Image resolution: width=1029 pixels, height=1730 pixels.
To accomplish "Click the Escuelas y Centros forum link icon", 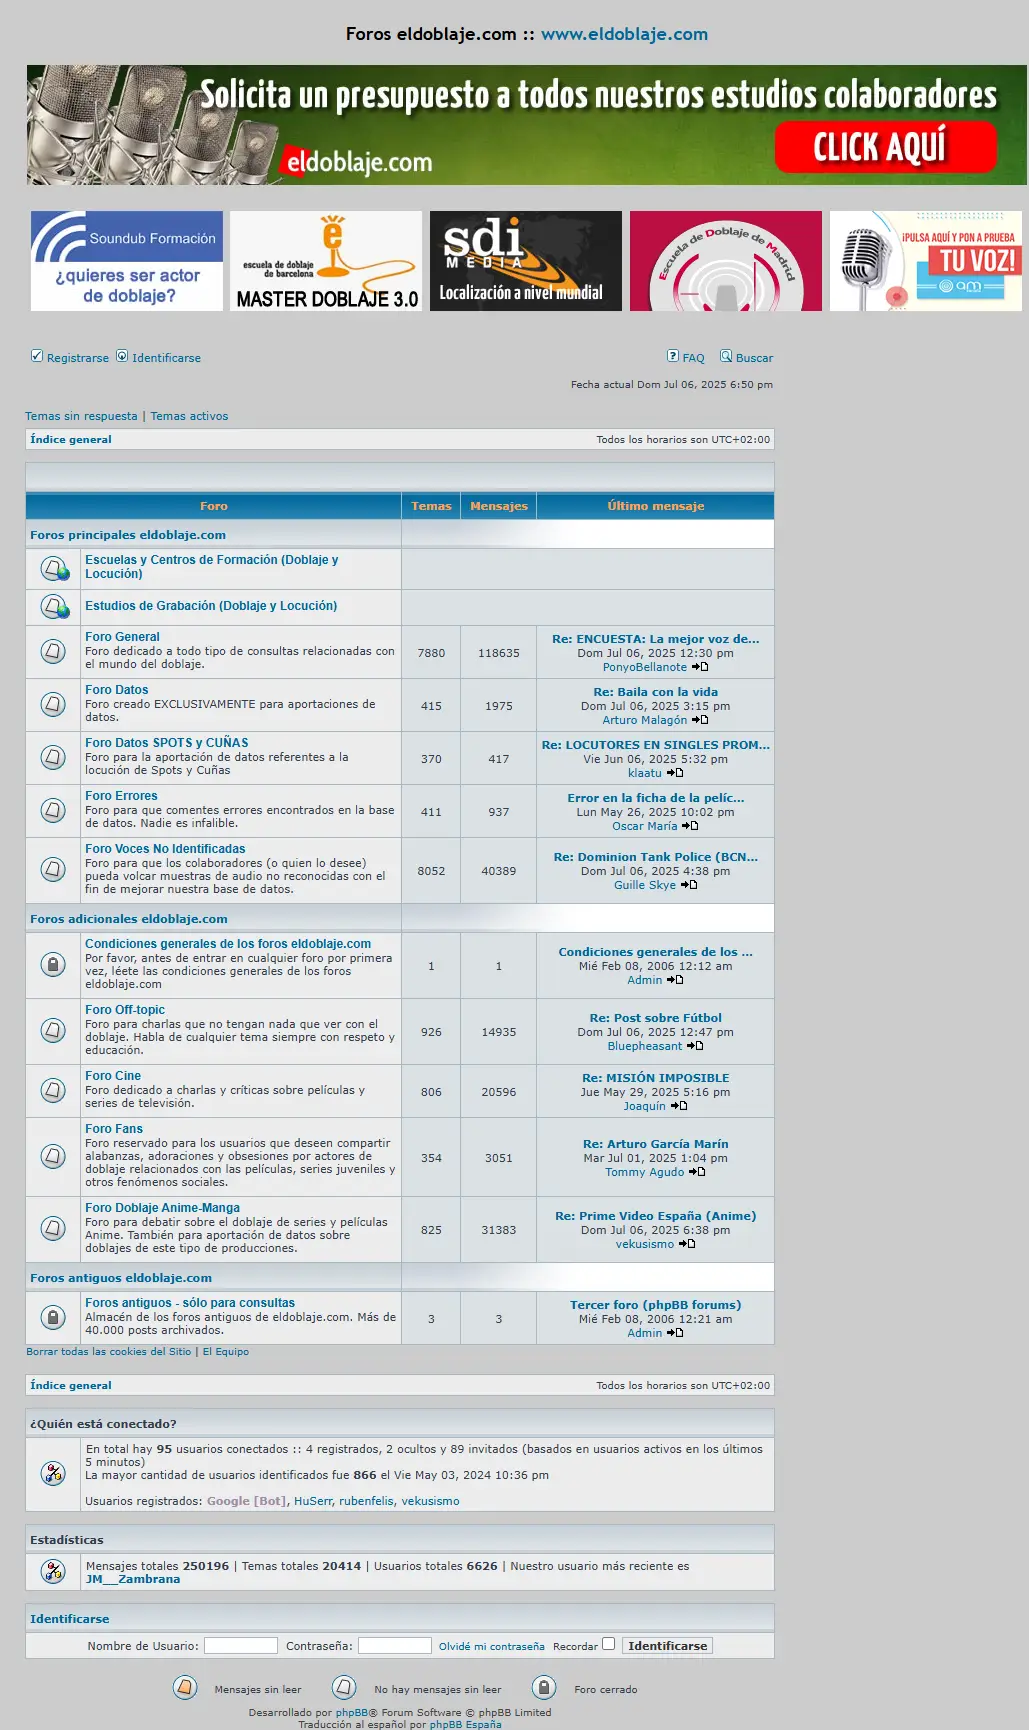I will point(54,569).
